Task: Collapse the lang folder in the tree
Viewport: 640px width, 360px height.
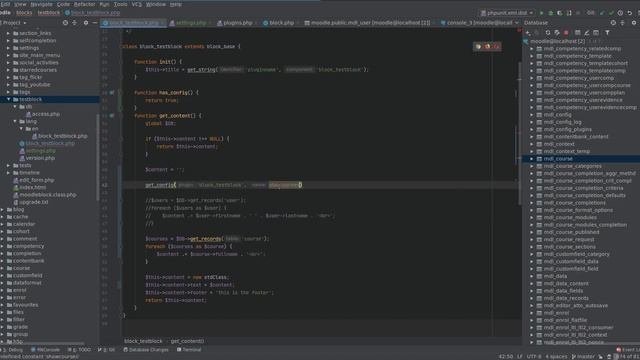Action: click(x=15, y=121)
